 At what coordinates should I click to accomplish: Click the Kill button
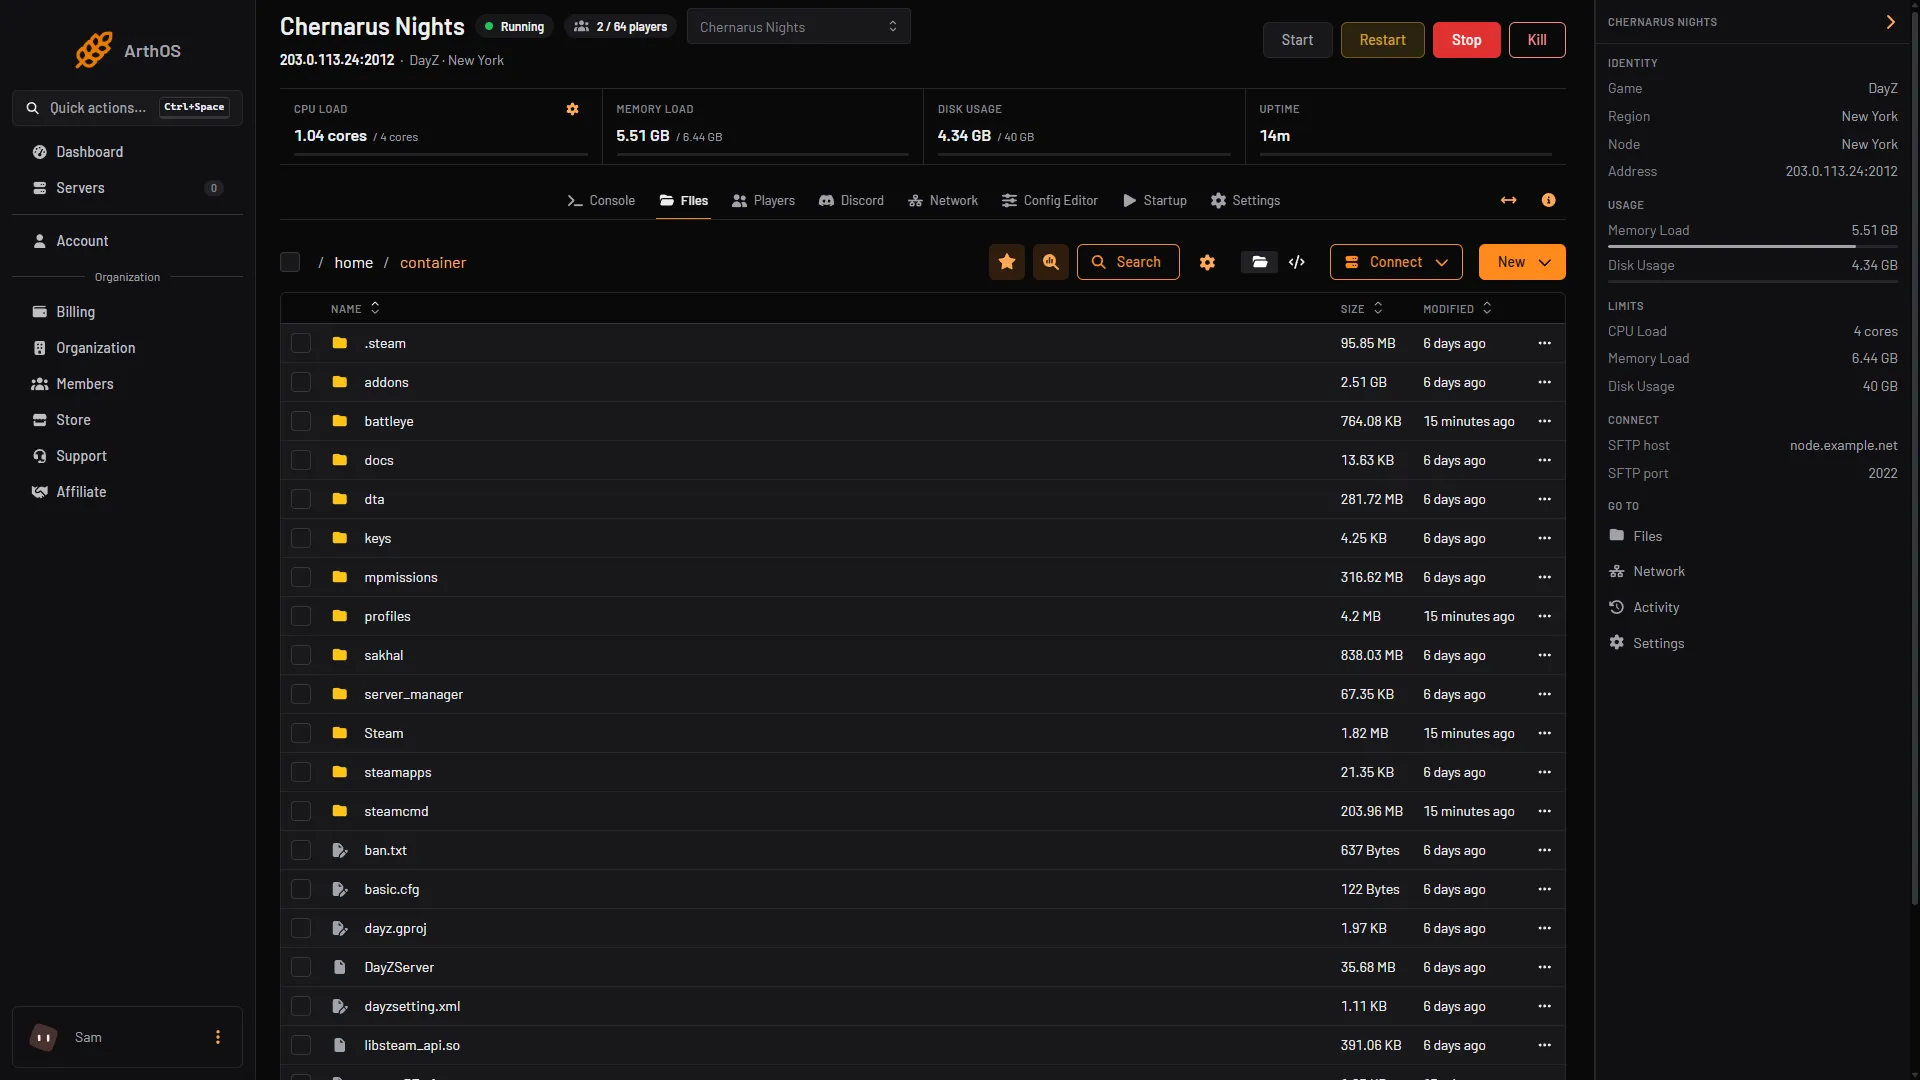(1537, 40)
